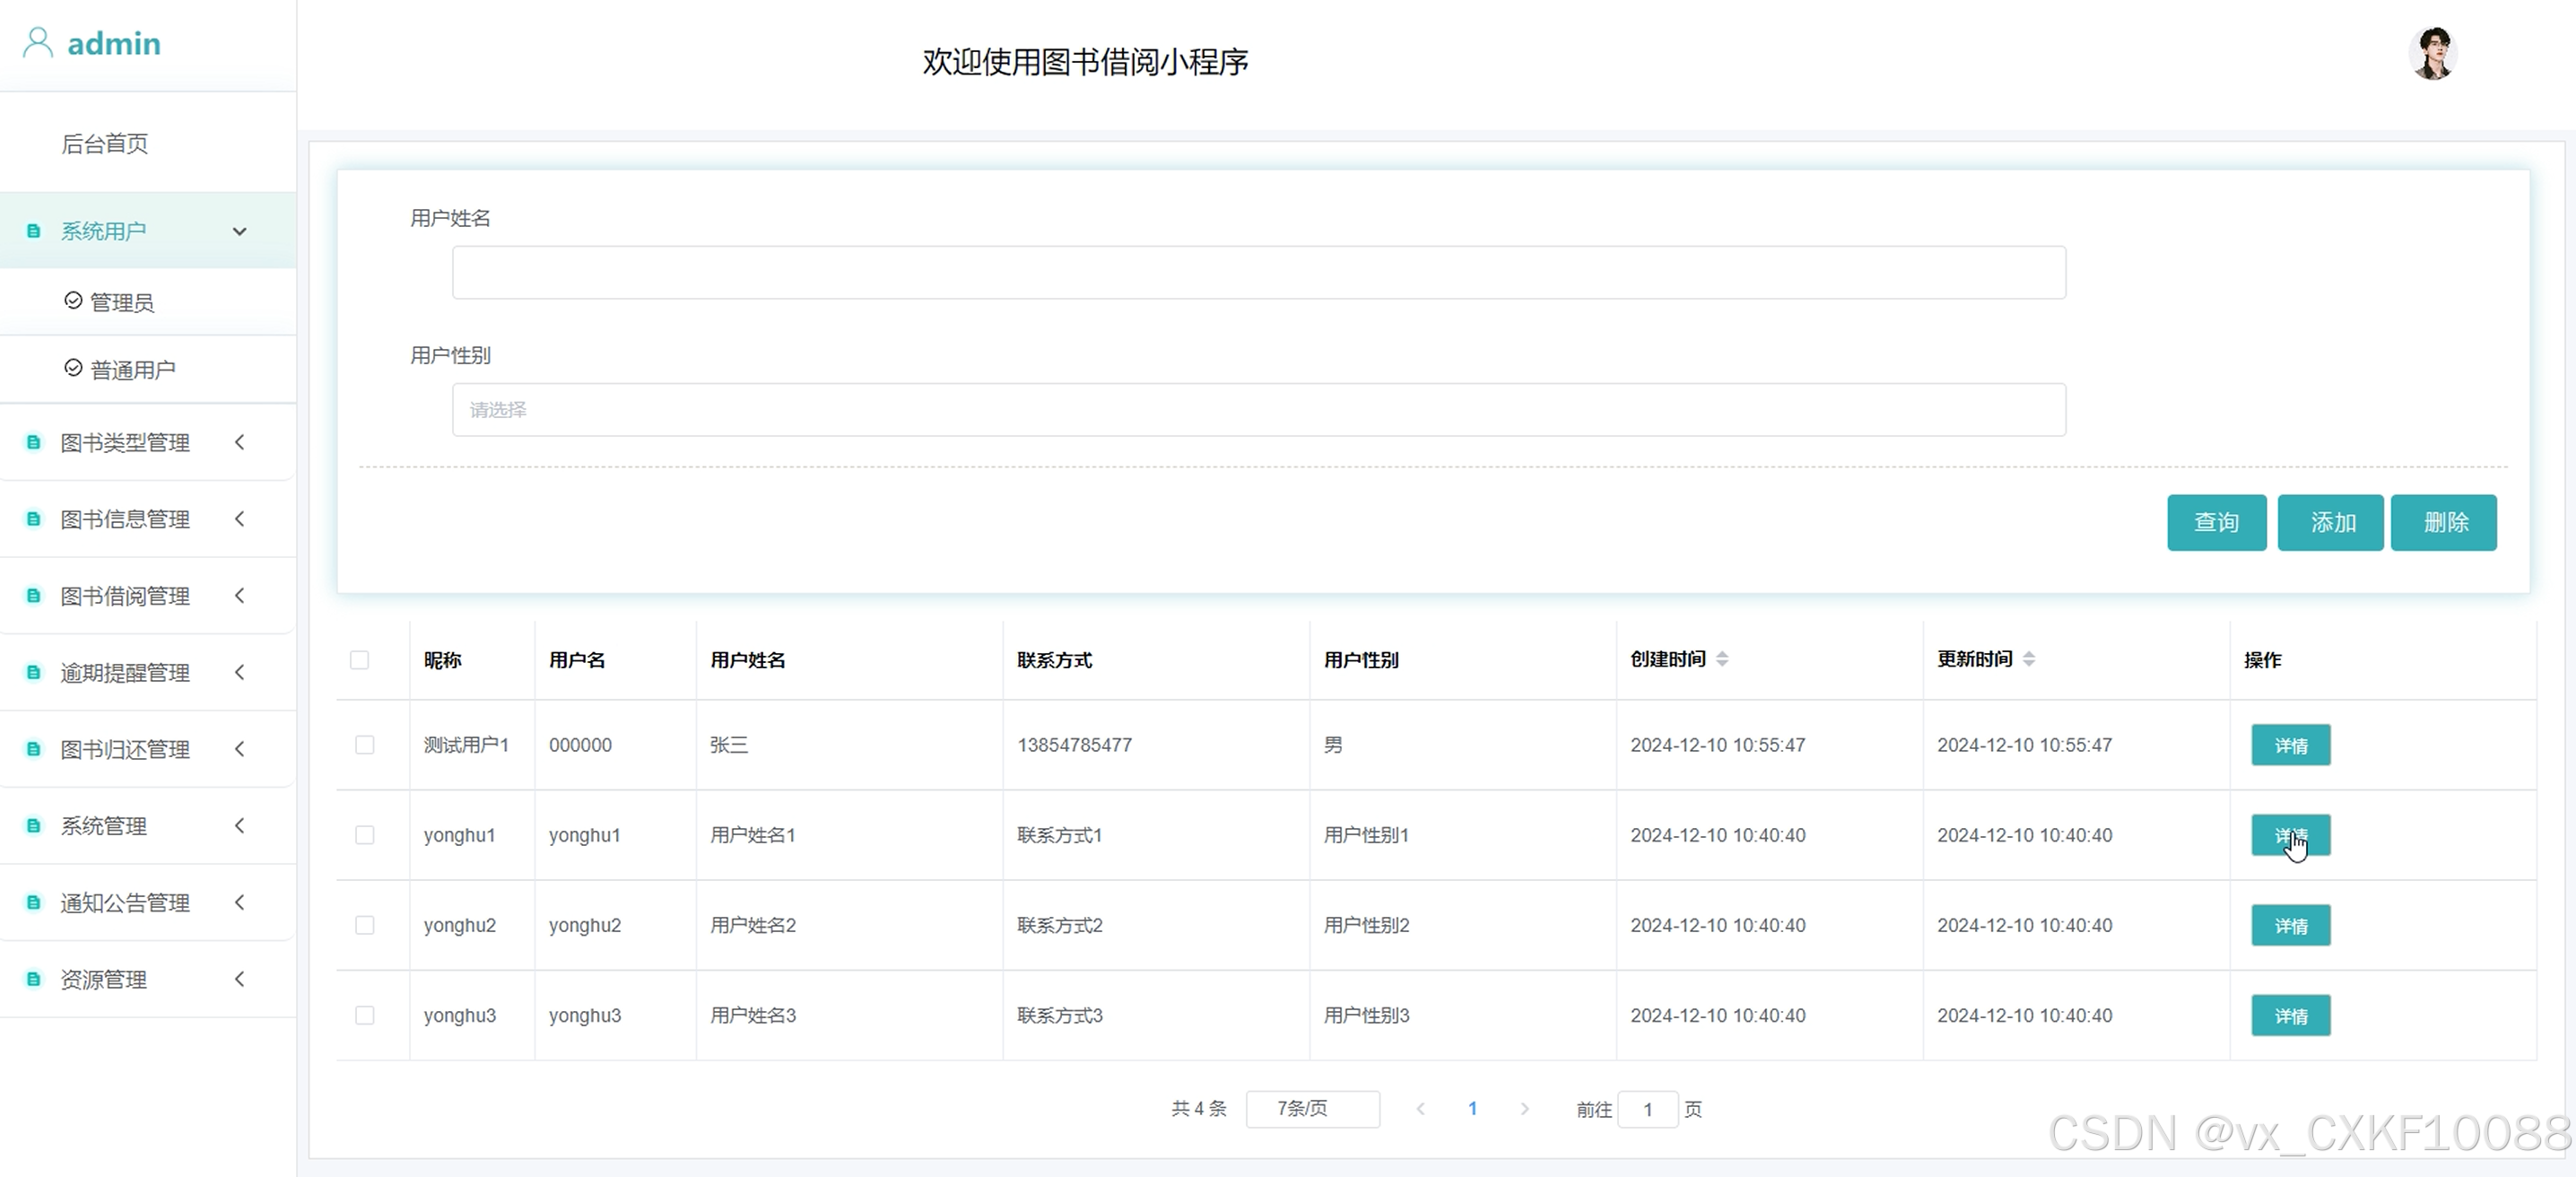Image resolution: width=2576 pixels, height=1177 pixels.
Task: Open the 7条/页 page size selector
Action: [x=1312, y=1108]
